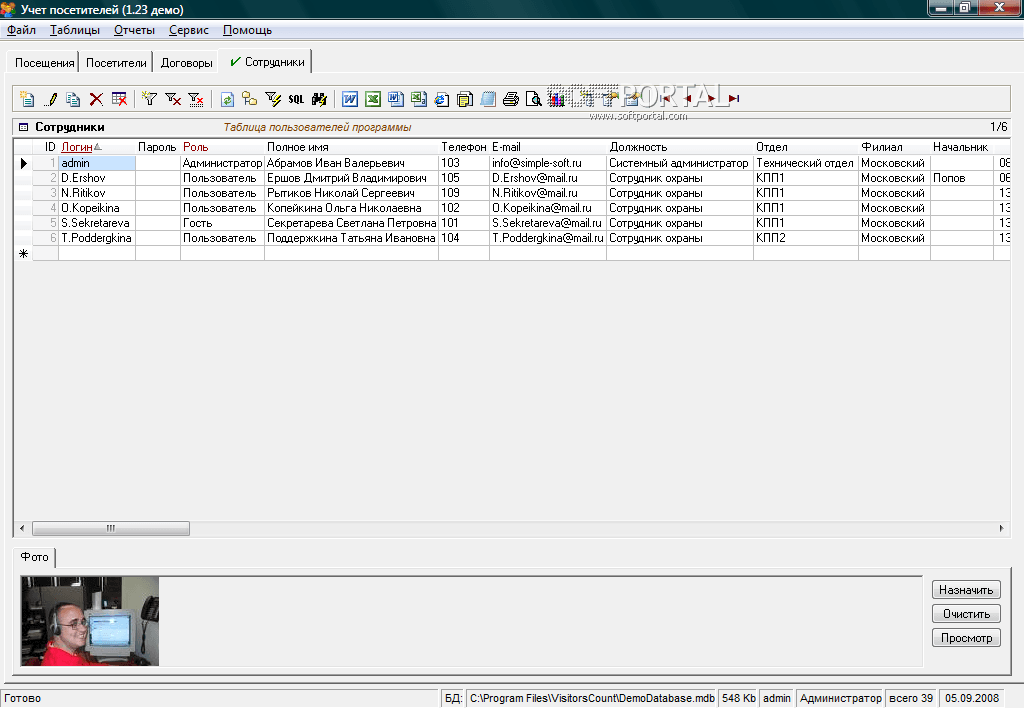Viewport: 1024px width, 708px height.
Task: Click the Отдел column header
Action: (806, 147)
